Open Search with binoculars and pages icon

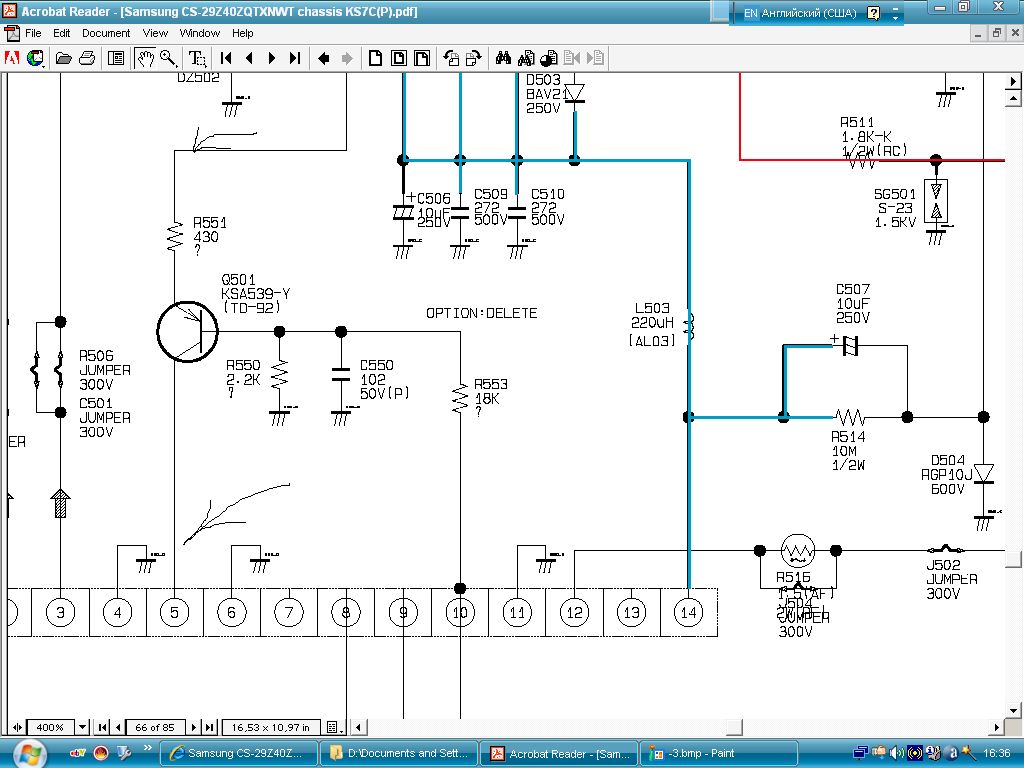(x=526, y=58)
